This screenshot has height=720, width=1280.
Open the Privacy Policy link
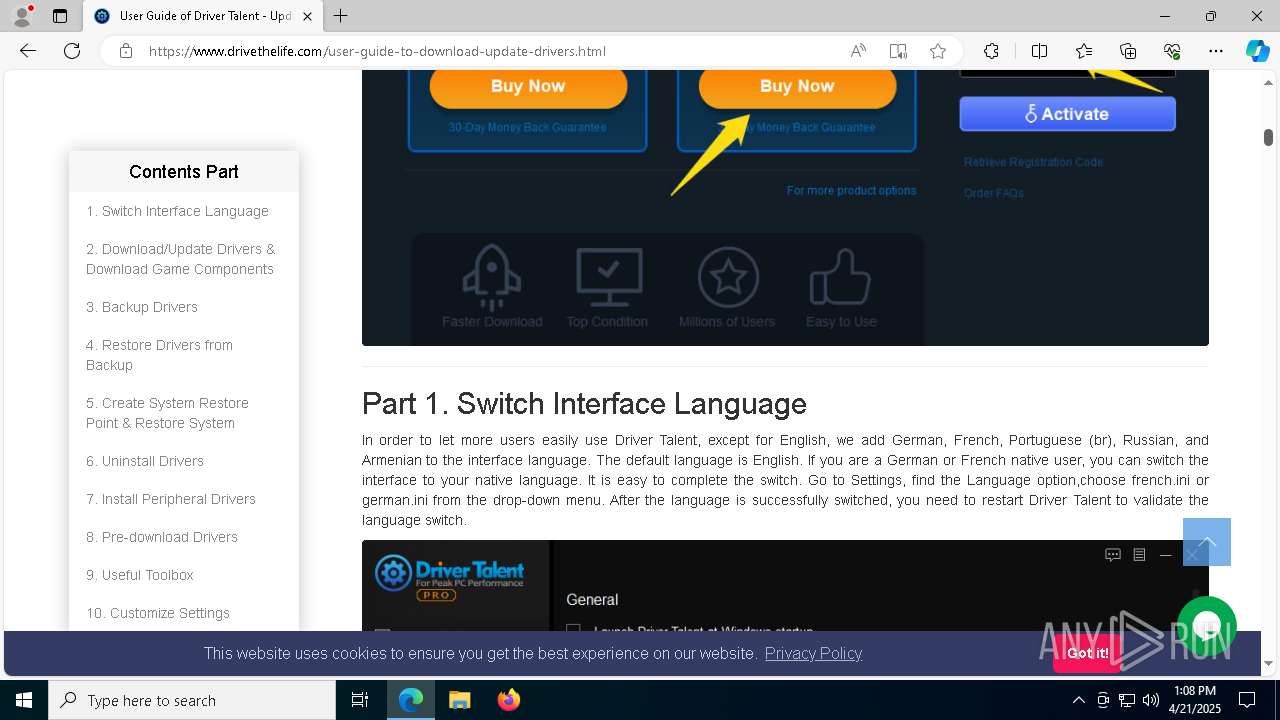click(x=813, y=653)
